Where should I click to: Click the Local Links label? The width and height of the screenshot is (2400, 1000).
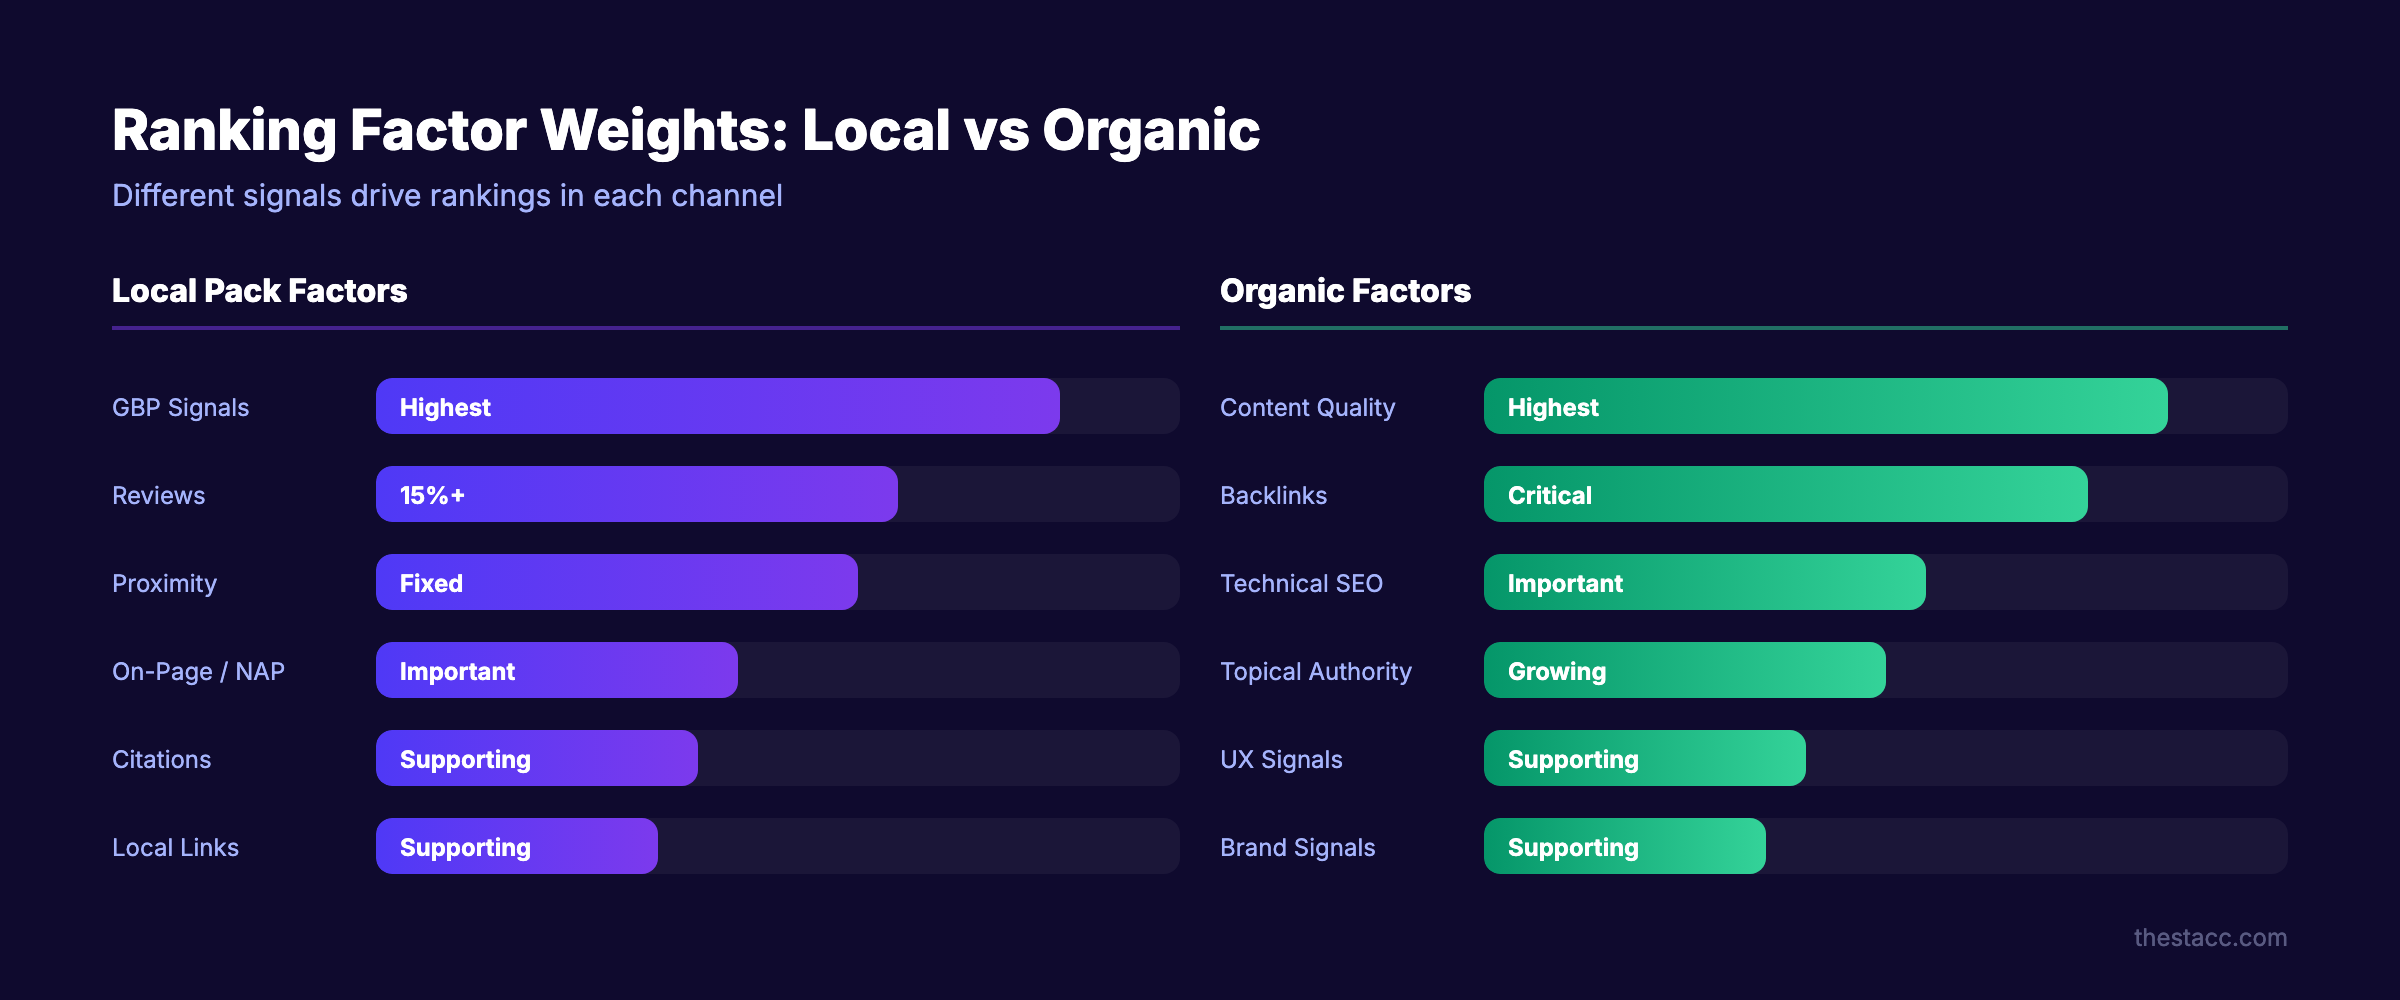tap(175, 847)
